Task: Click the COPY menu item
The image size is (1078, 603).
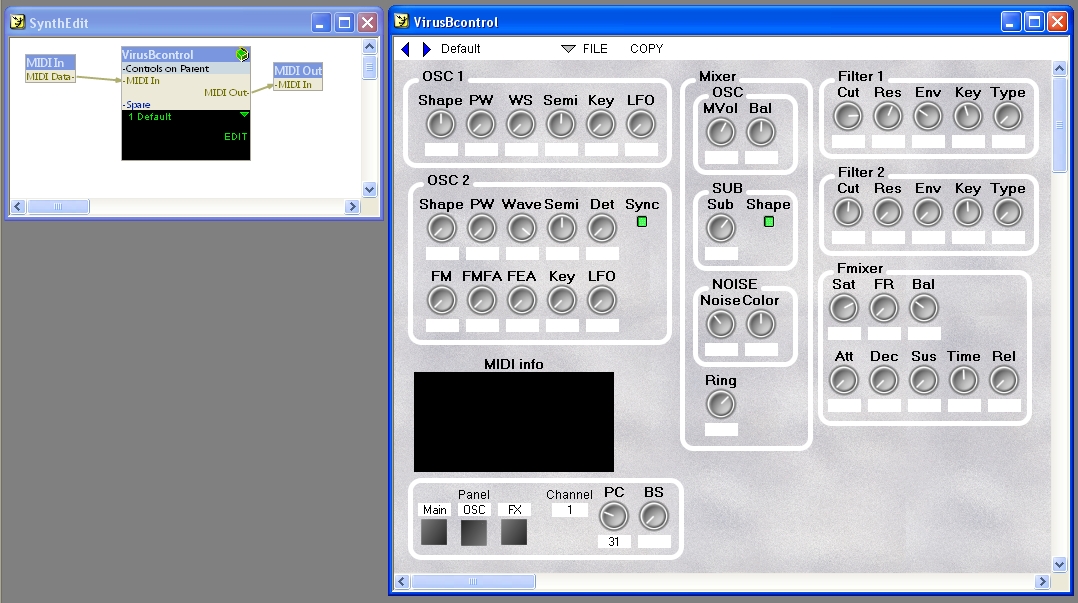Action: coord(646,49)
